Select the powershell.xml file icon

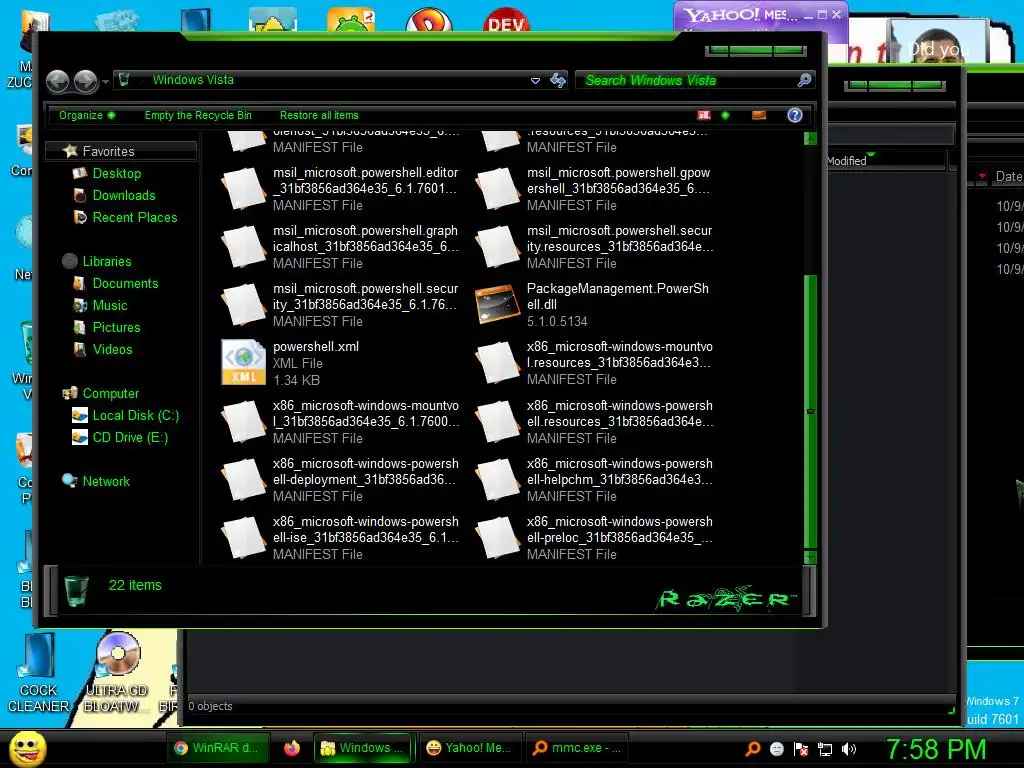(243, 362)
